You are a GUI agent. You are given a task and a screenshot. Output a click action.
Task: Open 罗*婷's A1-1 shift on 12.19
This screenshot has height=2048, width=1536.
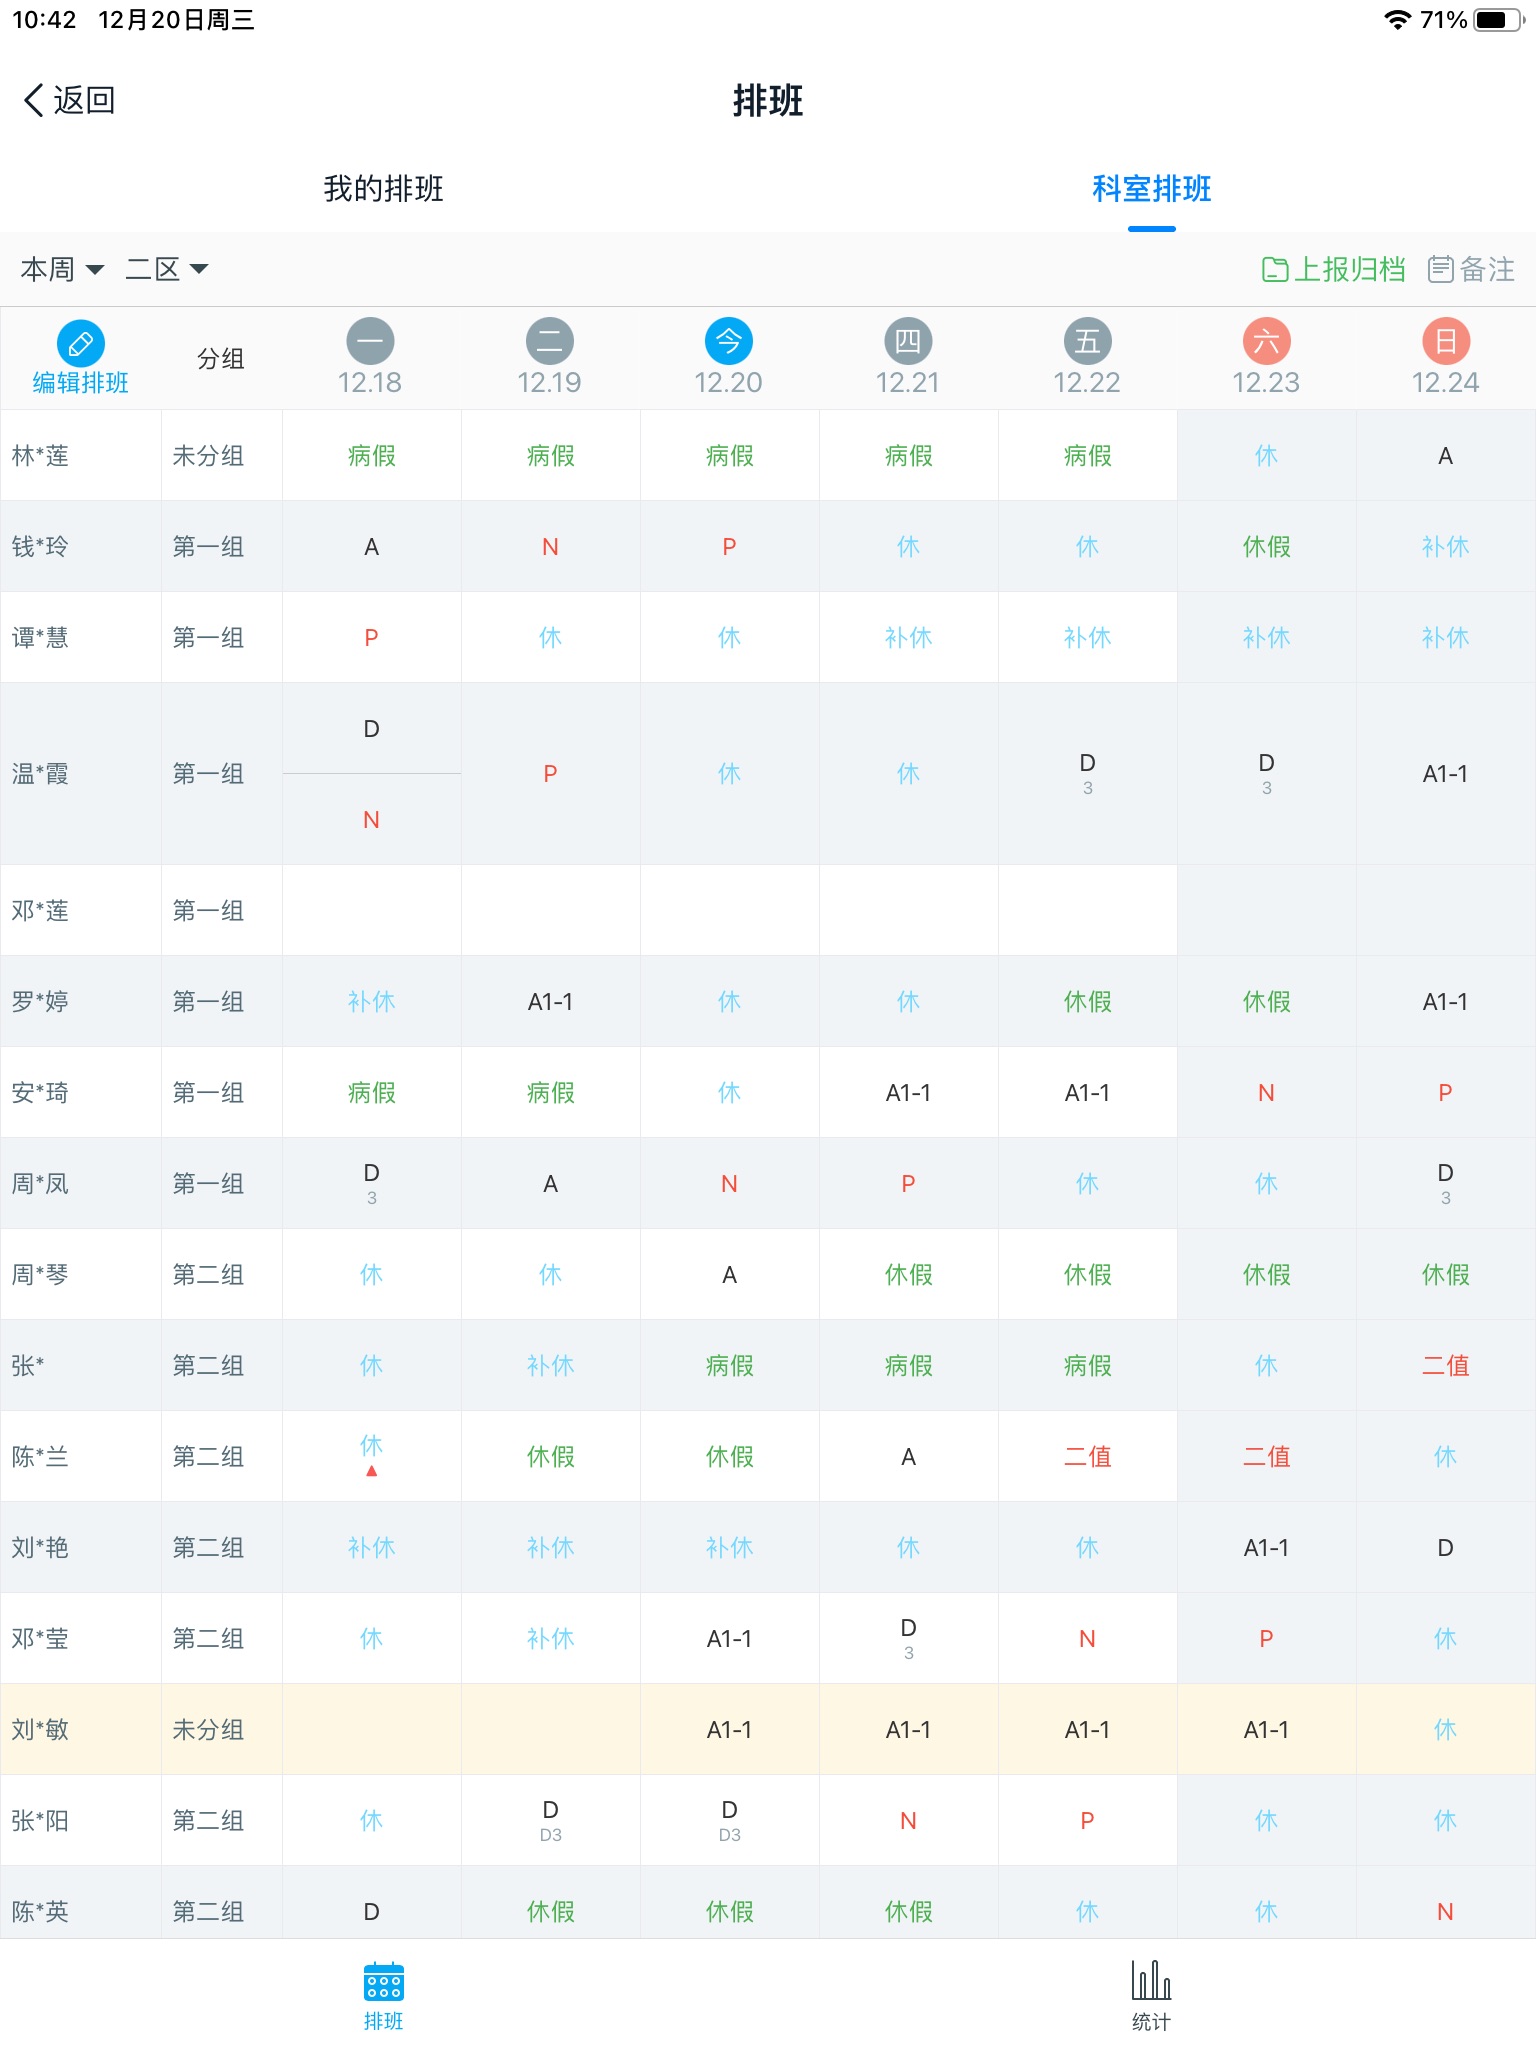[550, 1002]
